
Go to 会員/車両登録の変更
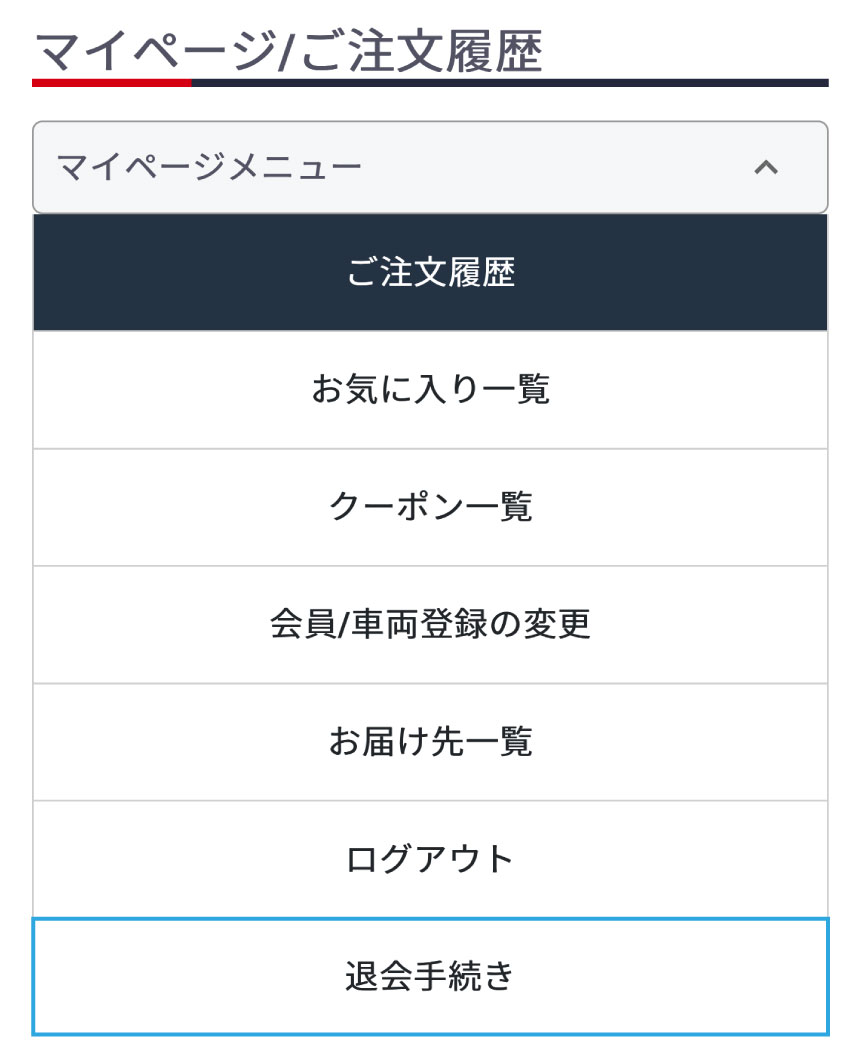[x=430, y=624]
